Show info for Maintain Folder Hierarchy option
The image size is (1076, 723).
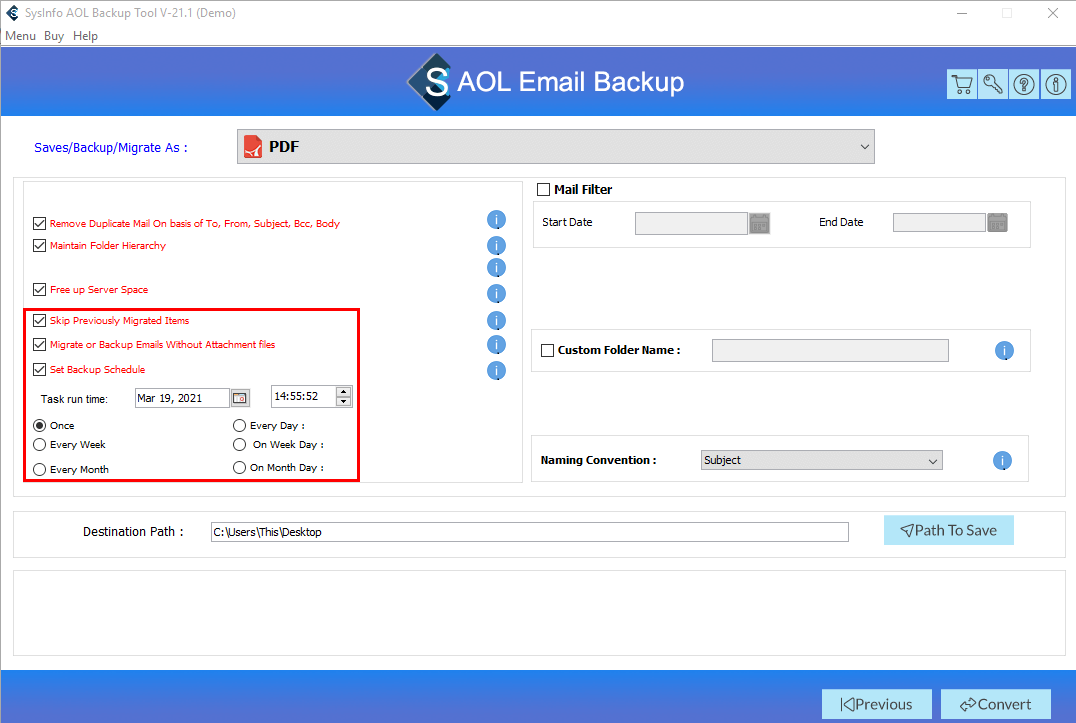coord(496,246)
